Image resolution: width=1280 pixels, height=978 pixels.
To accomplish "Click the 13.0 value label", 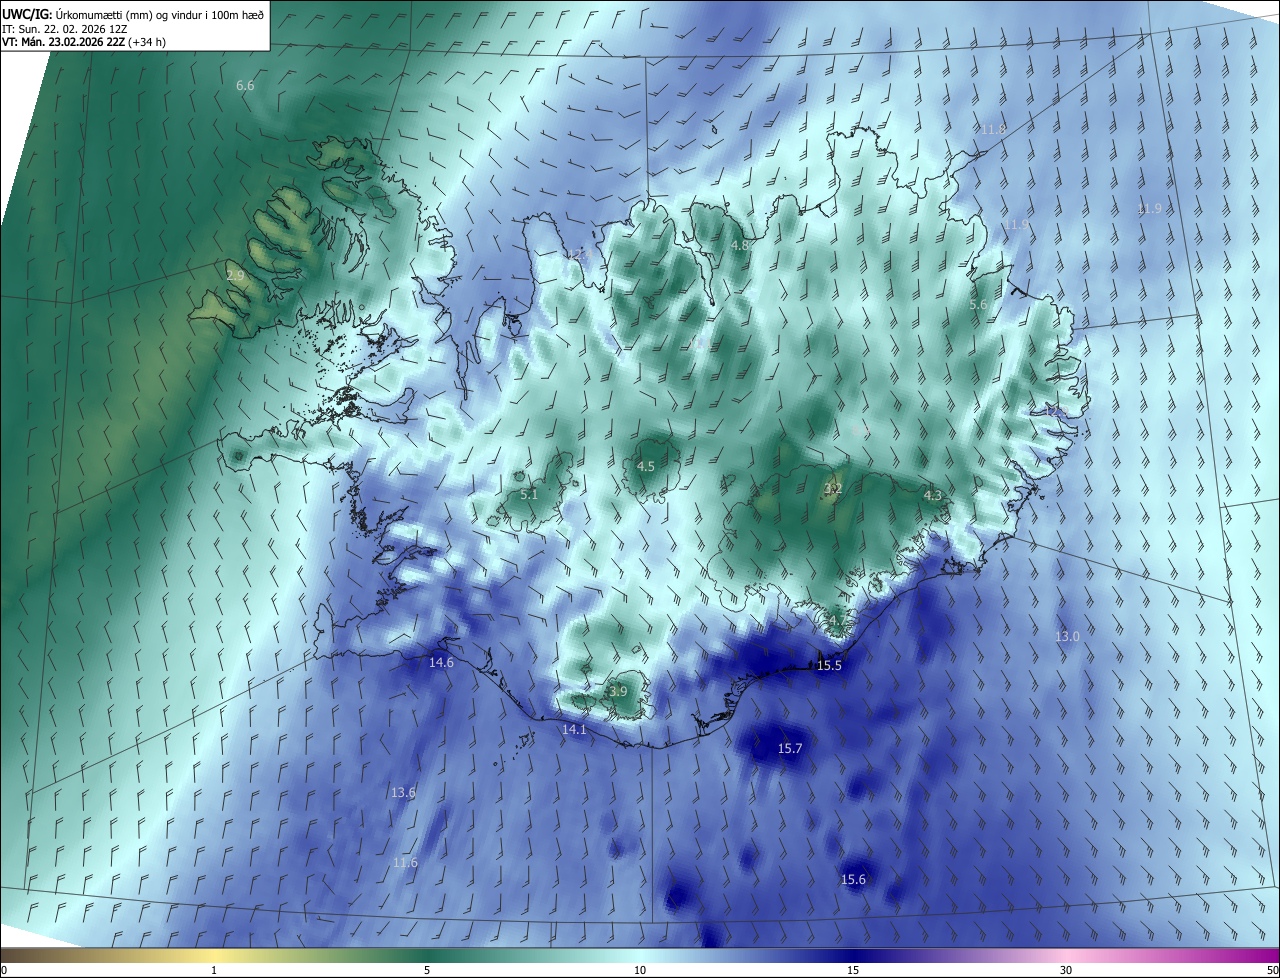I will (1068, 637).
